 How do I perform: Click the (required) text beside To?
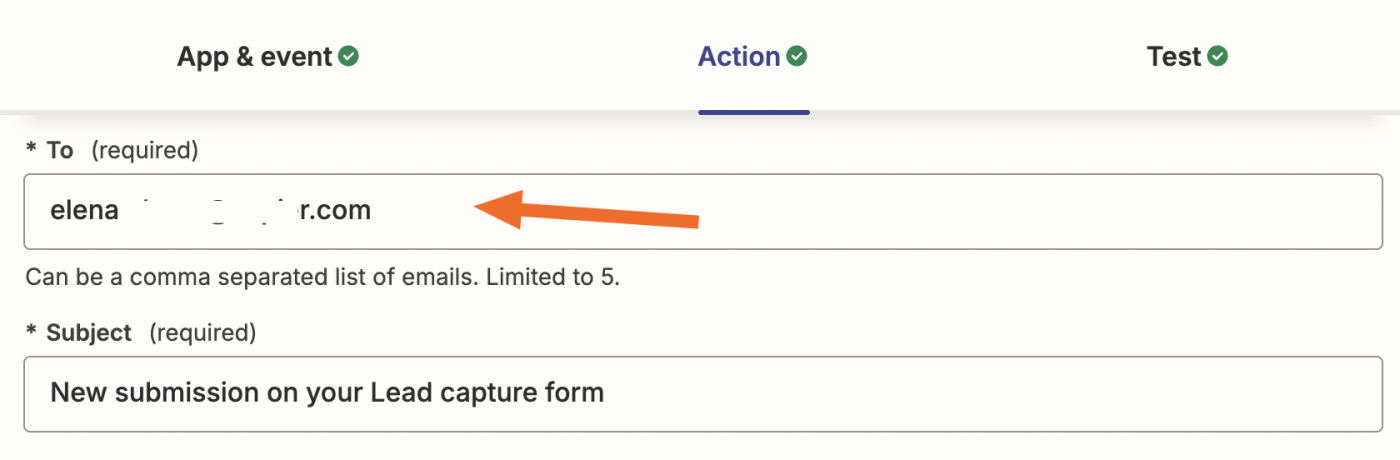(x=145, y=151)
